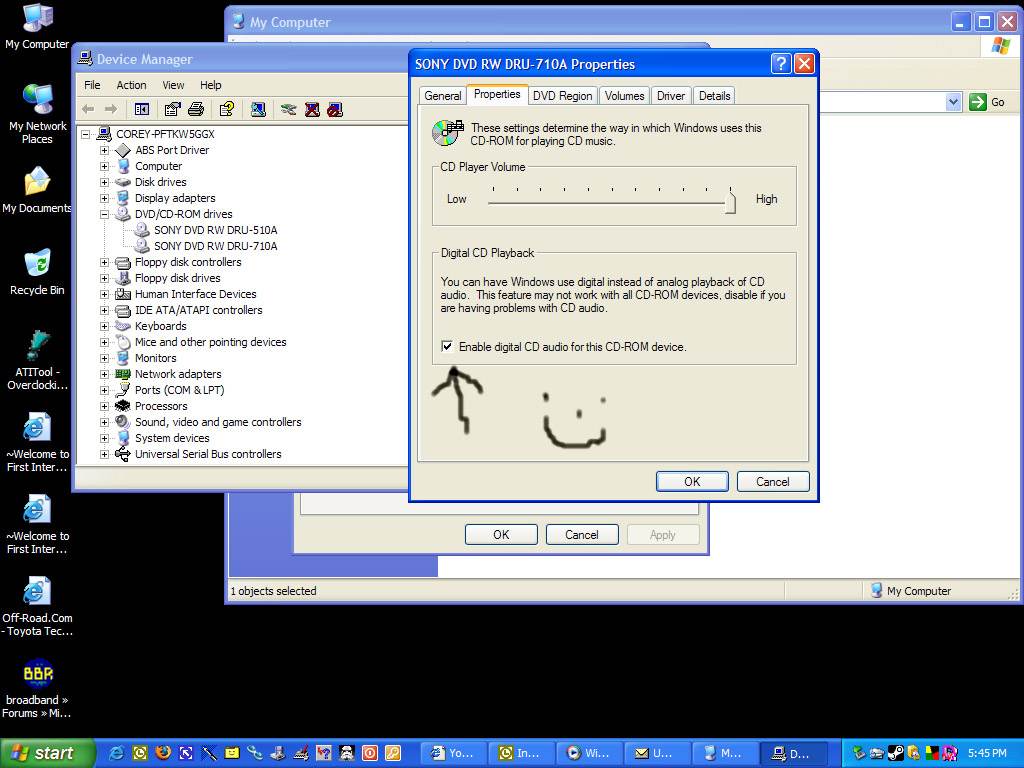Open My Network Places desktop icon
The height and width of the screenshot is (768, 1024).
point(37,114)
